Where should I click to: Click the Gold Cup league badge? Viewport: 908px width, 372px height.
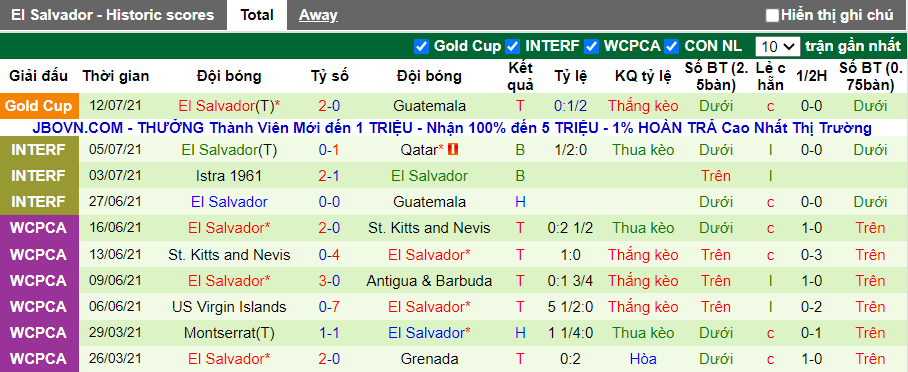pyautogui.click(x=39, y=106)
